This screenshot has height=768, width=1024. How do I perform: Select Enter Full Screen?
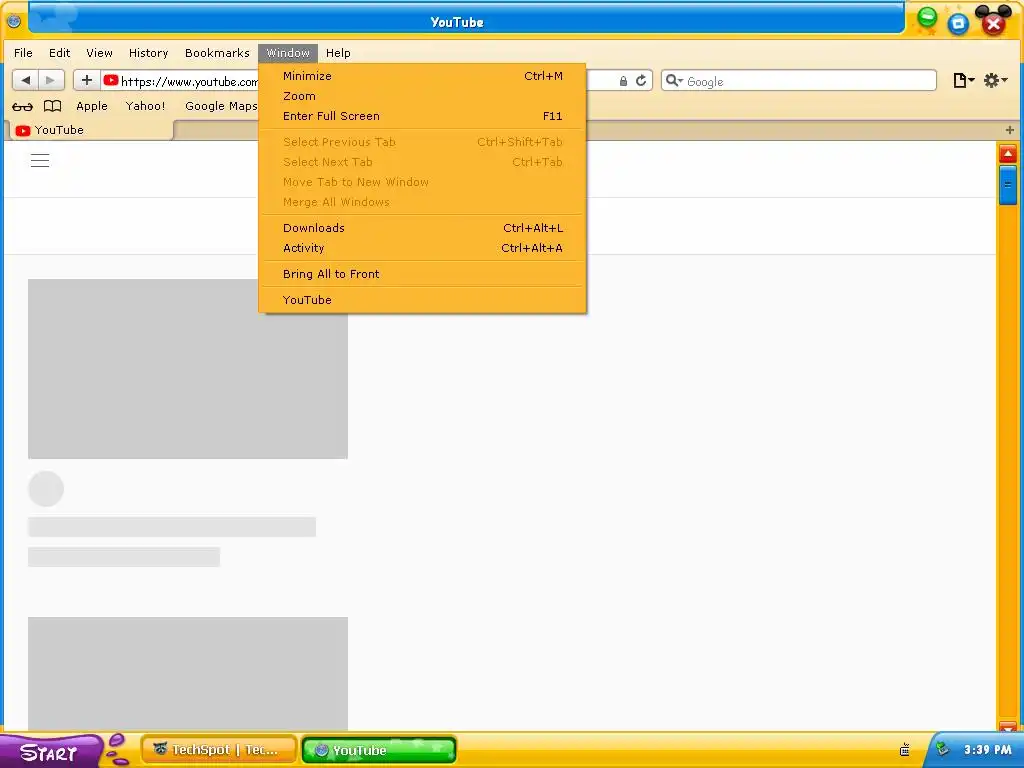click(x=423, y=116)
